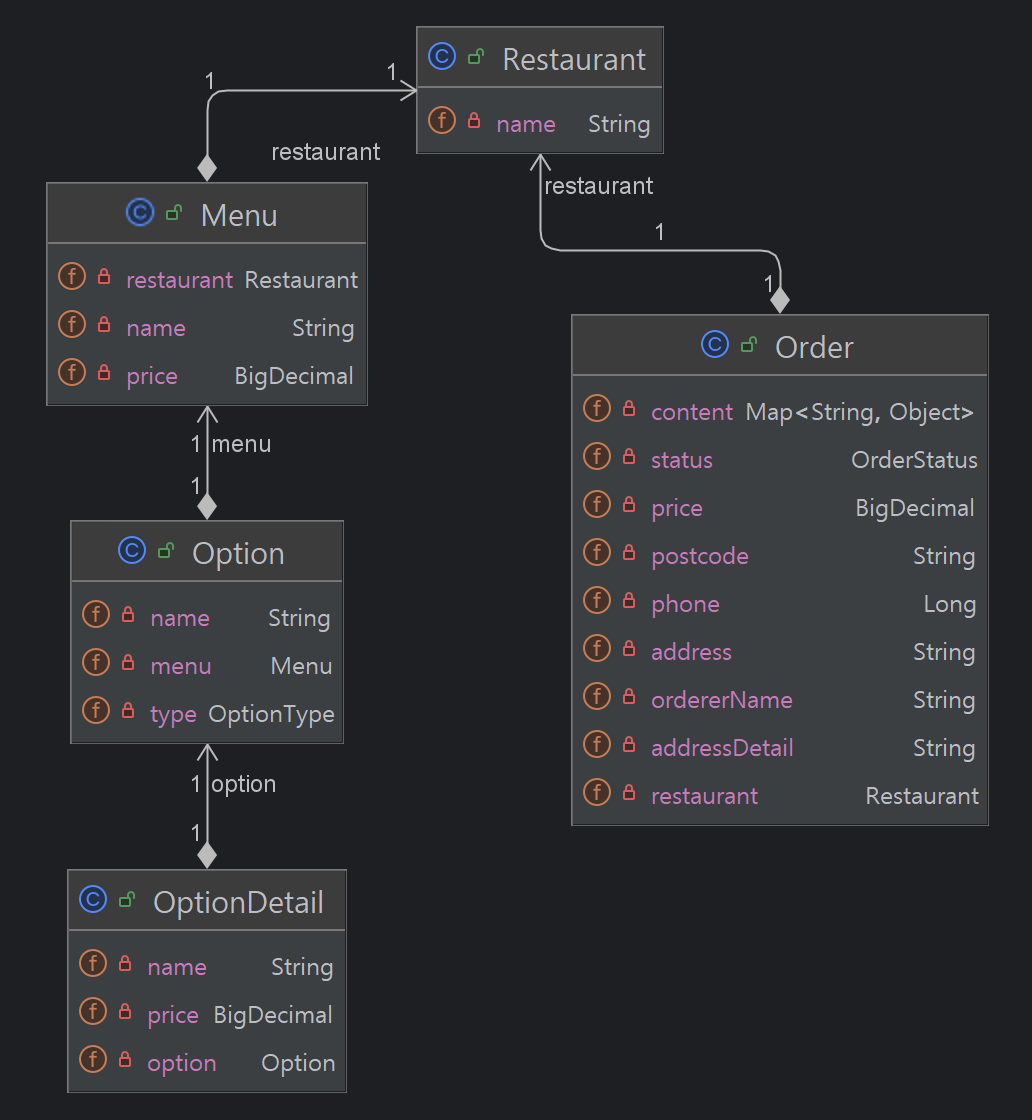Select the postcode field name in Order
This screenshot has width=1032, height=1120.
pyautogui.click(x=700, y=556)
